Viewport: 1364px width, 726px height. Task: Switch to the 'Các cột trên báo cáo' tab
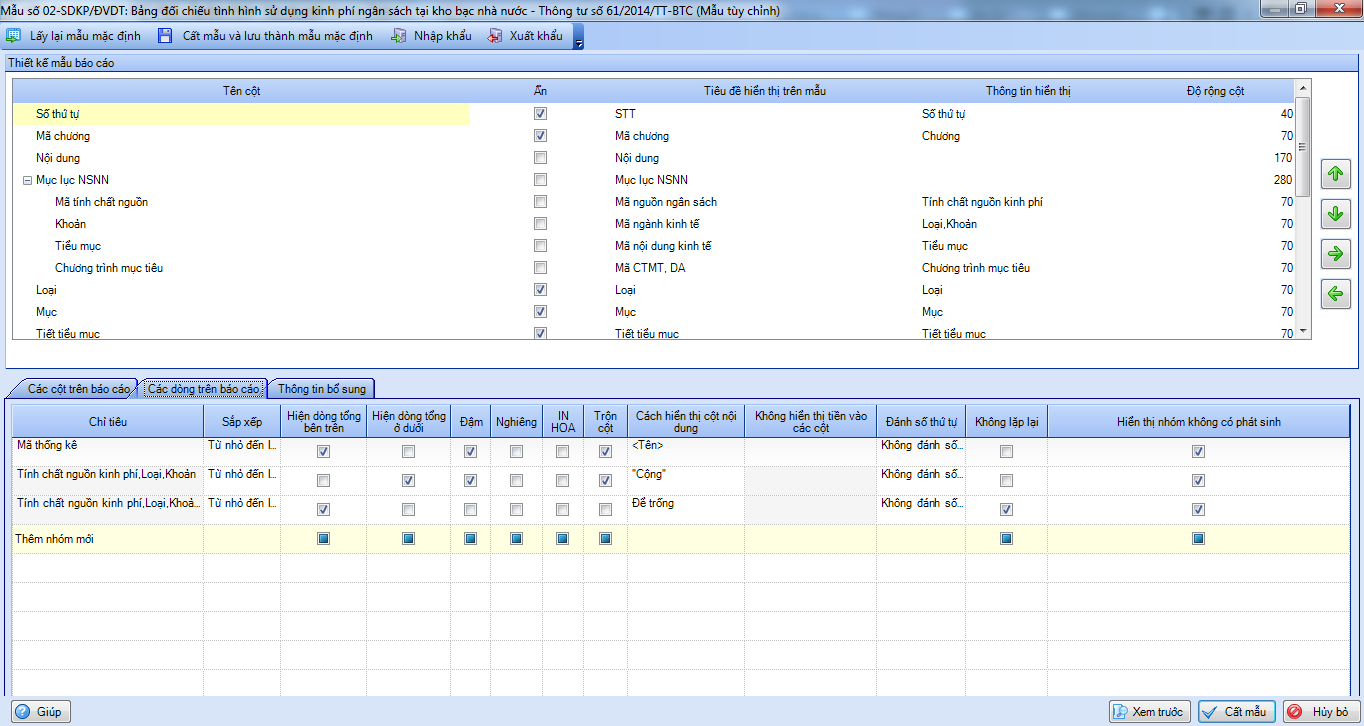click(x=78, y=389)
